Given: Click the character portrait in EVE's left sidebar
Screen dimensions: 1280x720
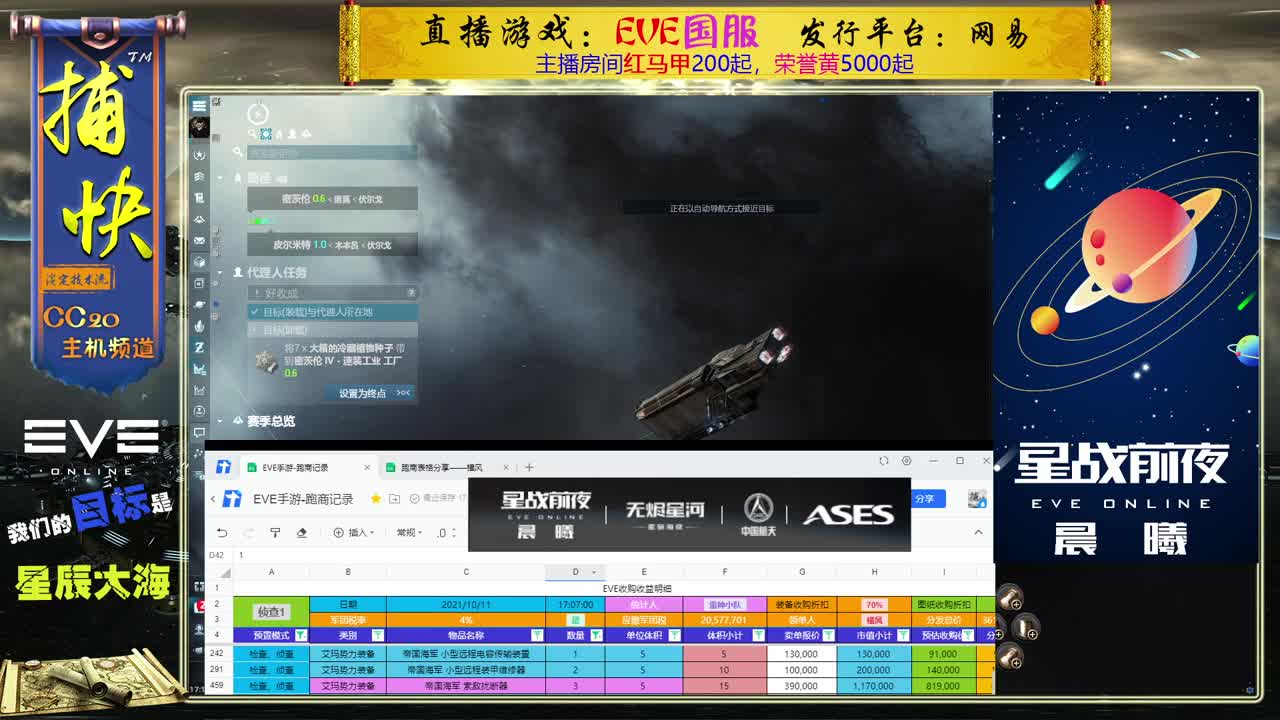Looking at the screenshot, I should point(199,127).
